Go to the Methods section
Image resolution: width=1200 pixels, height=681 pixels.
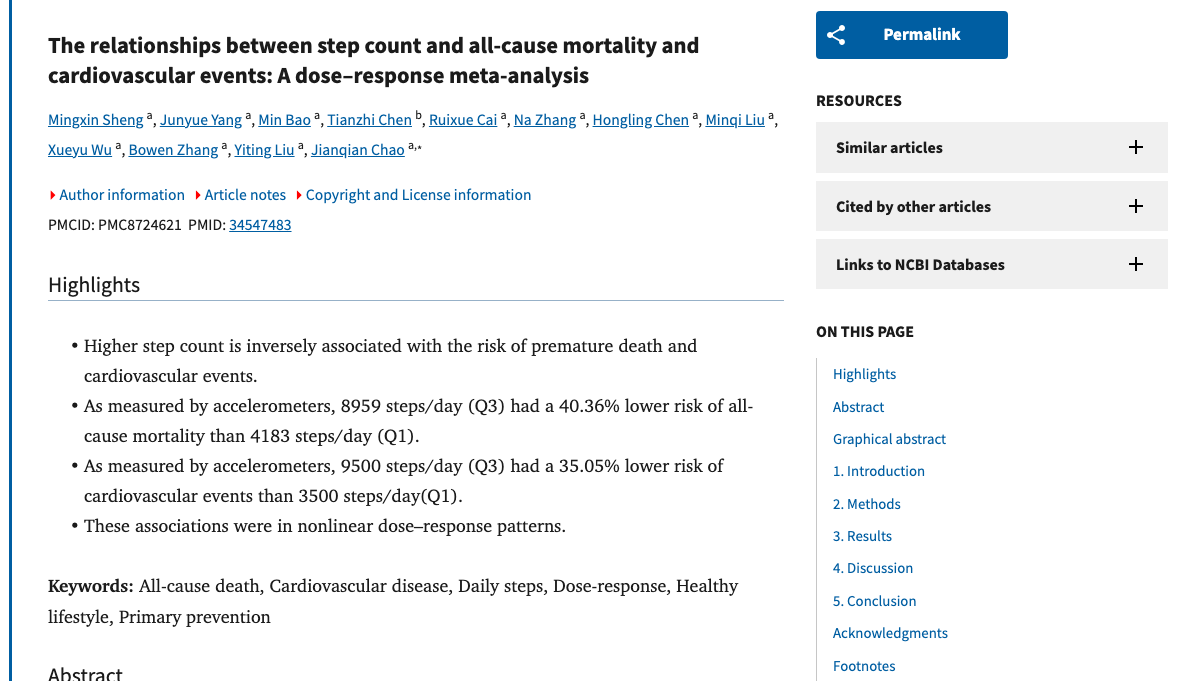pos(866,503)
